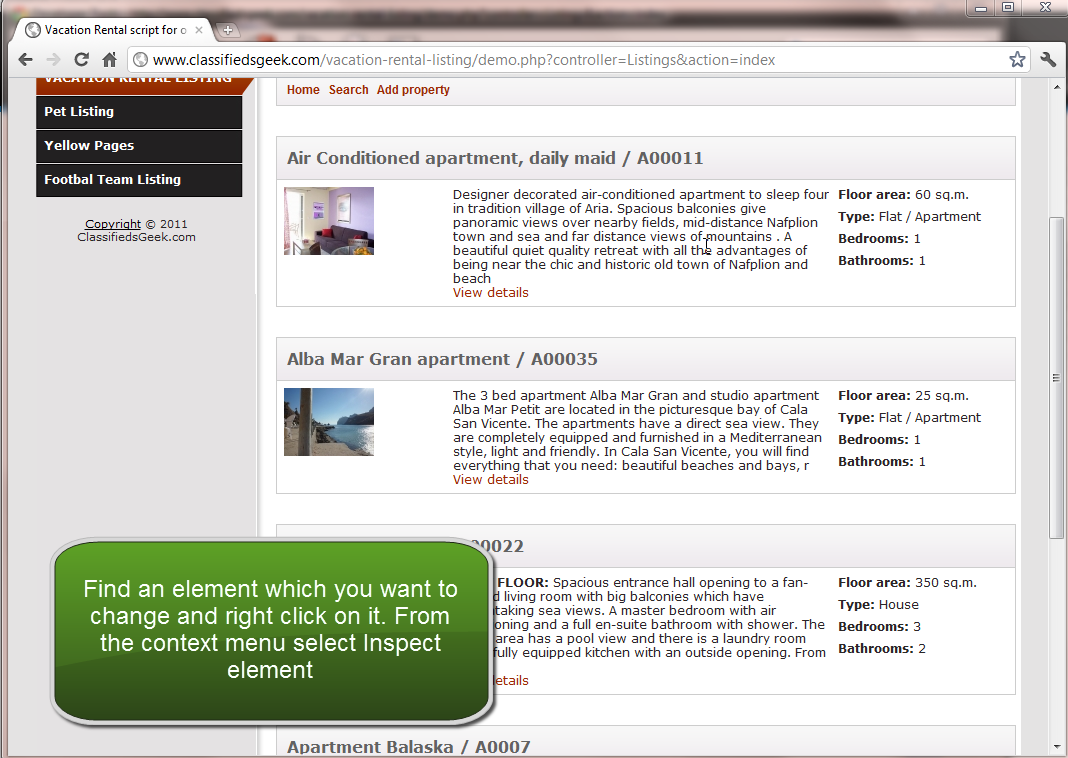Click the 'Floor area: 60 sq.m.' text
This screenshot has width=1068, height=758.
pos(903,195)
